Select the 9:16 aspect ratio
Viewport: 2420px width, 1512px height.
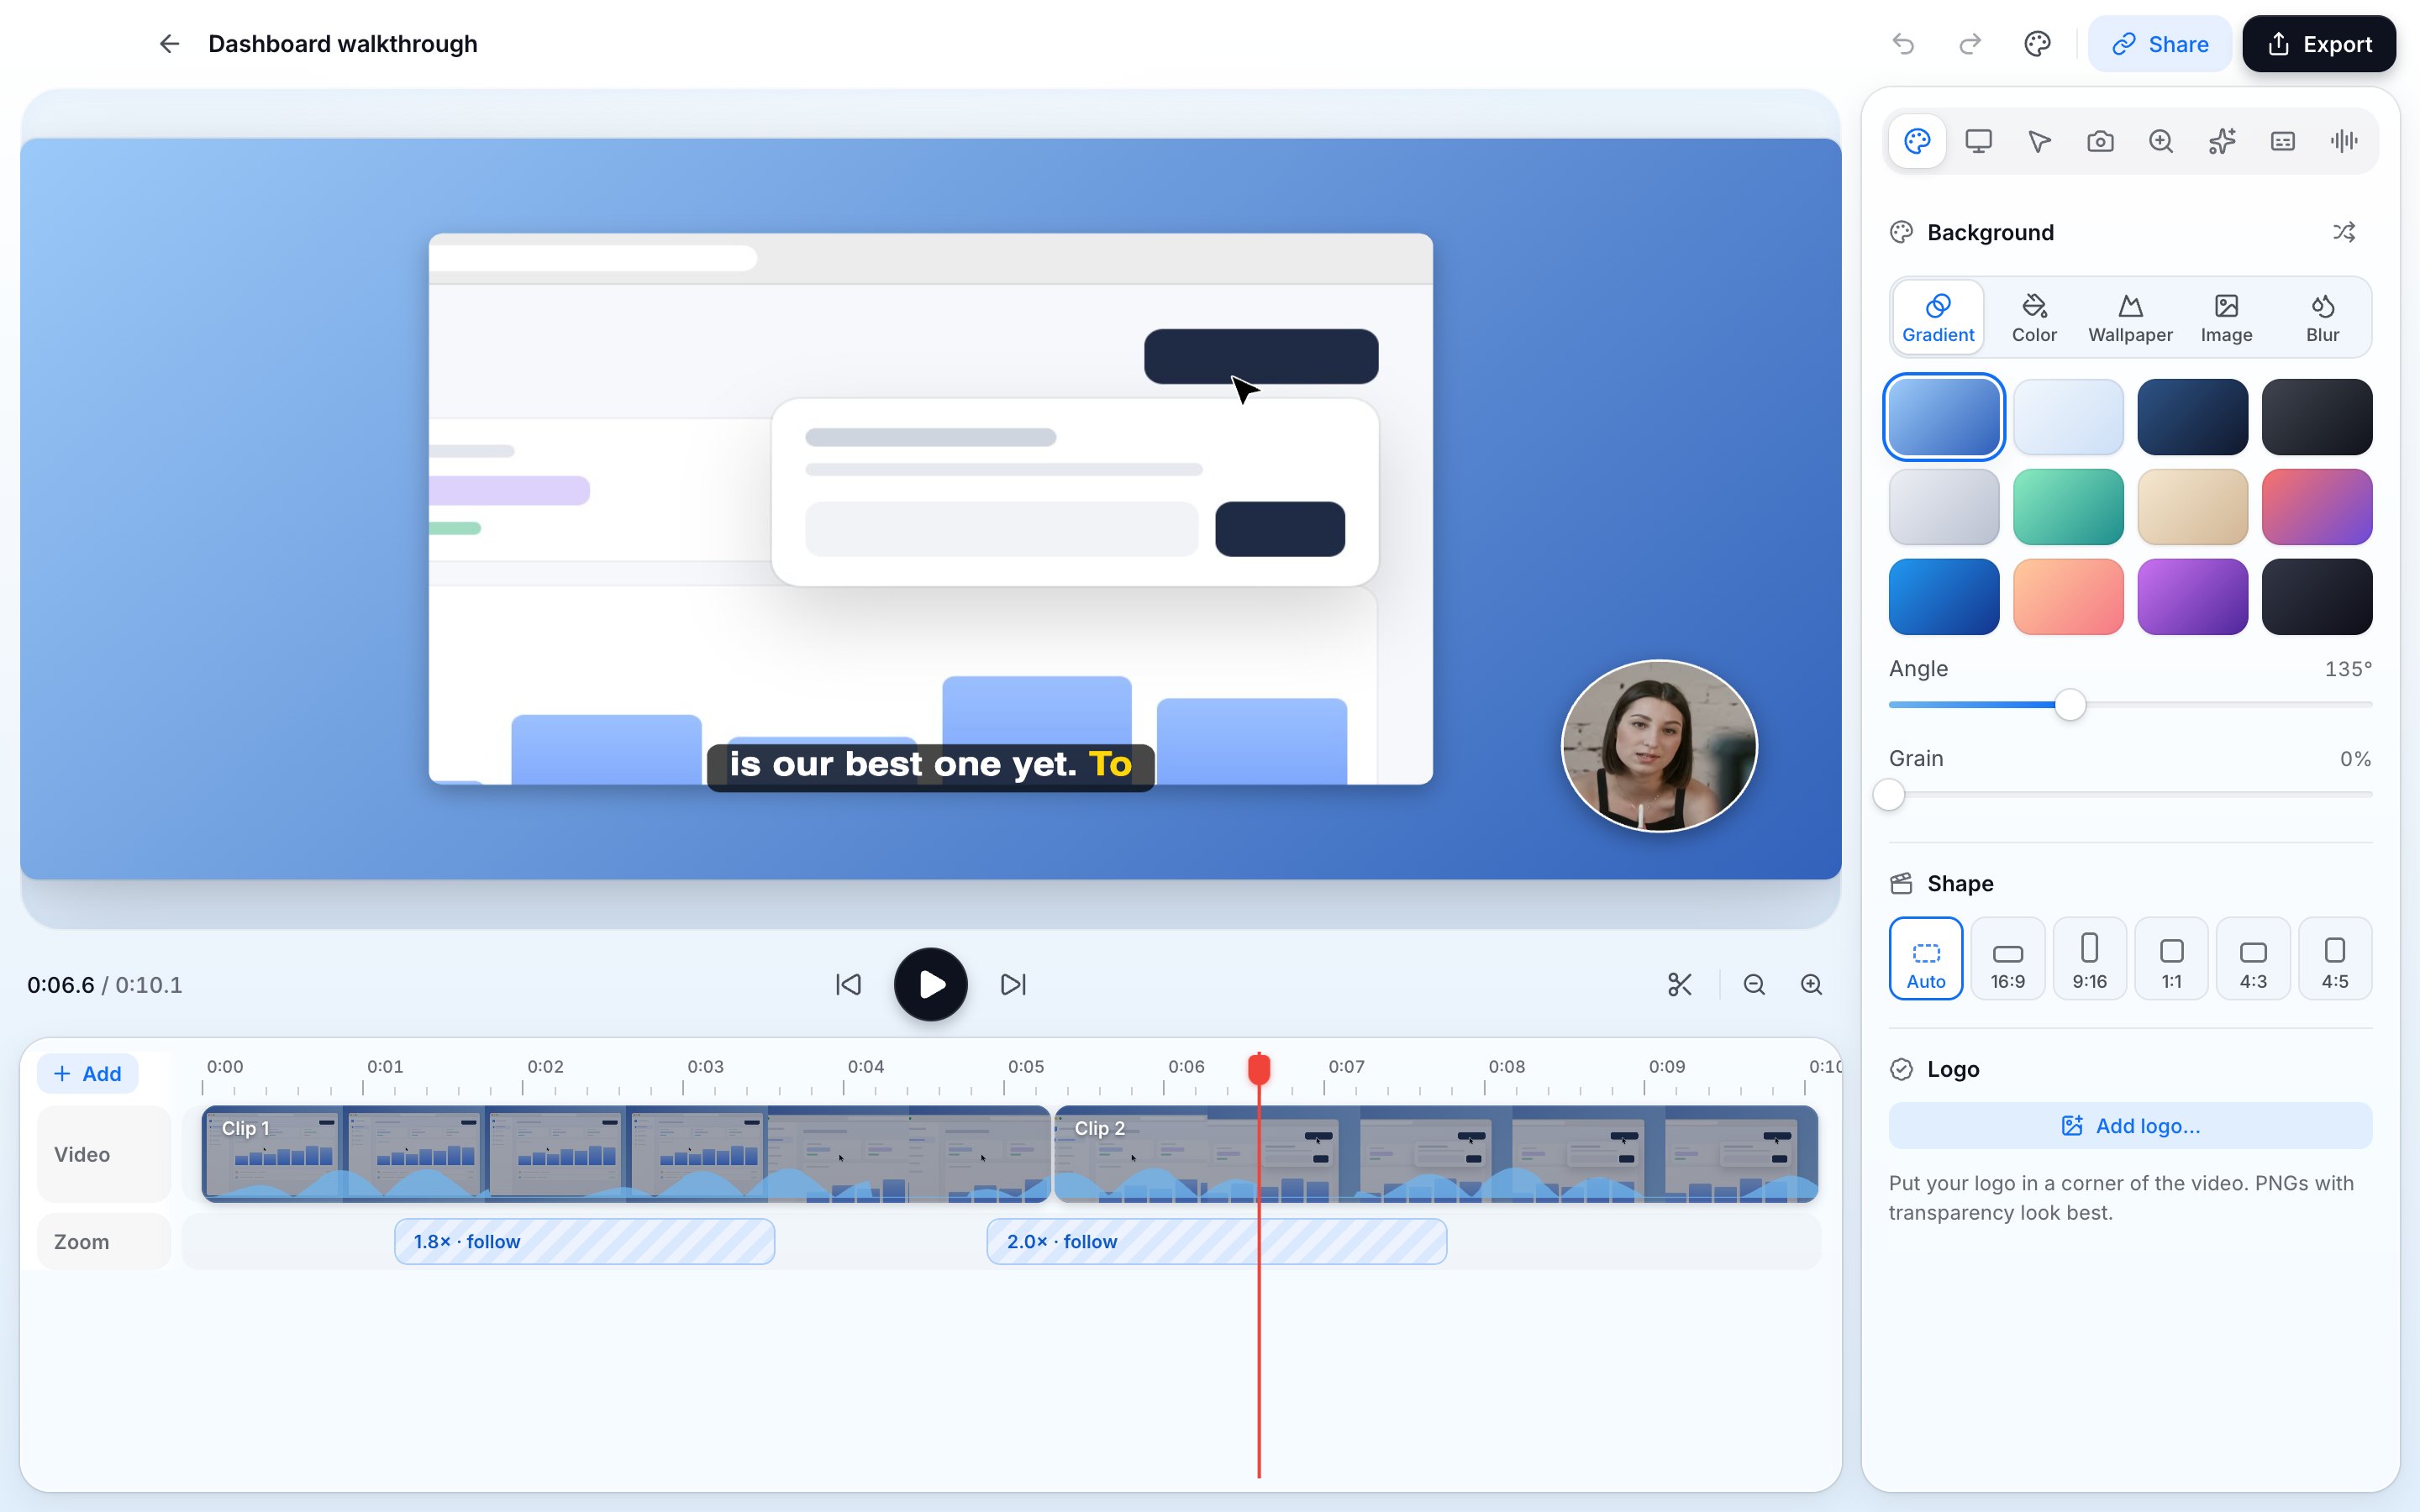tap(2089, 958)
